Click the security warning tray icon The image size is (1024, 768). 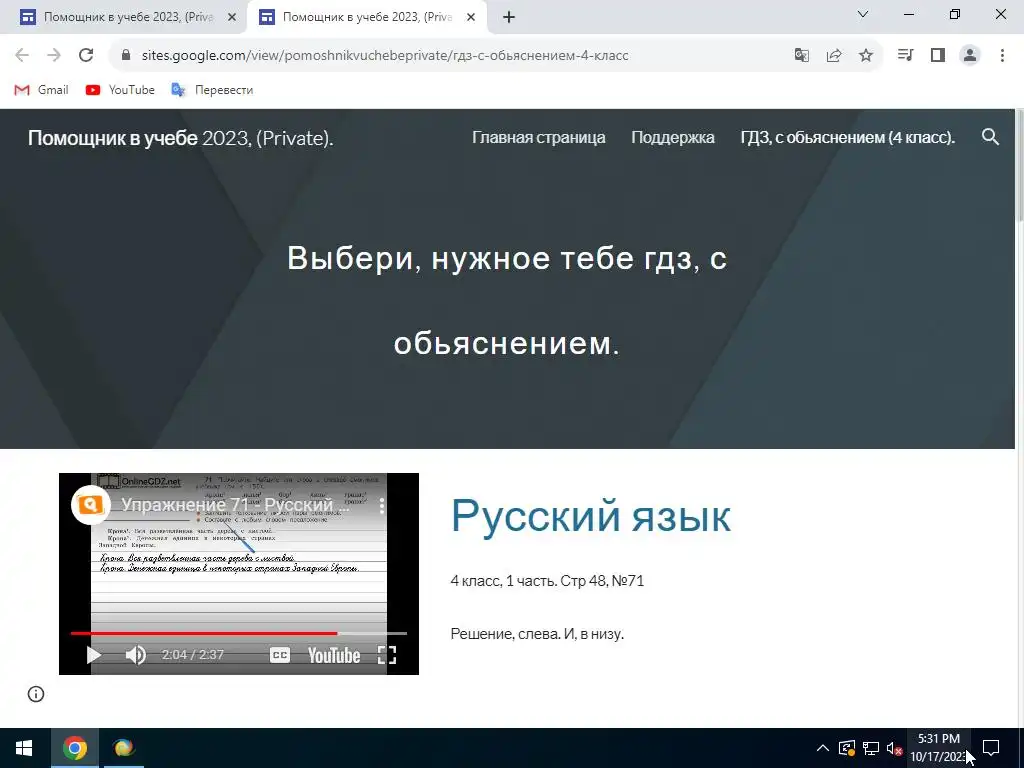tap(847, 748)
